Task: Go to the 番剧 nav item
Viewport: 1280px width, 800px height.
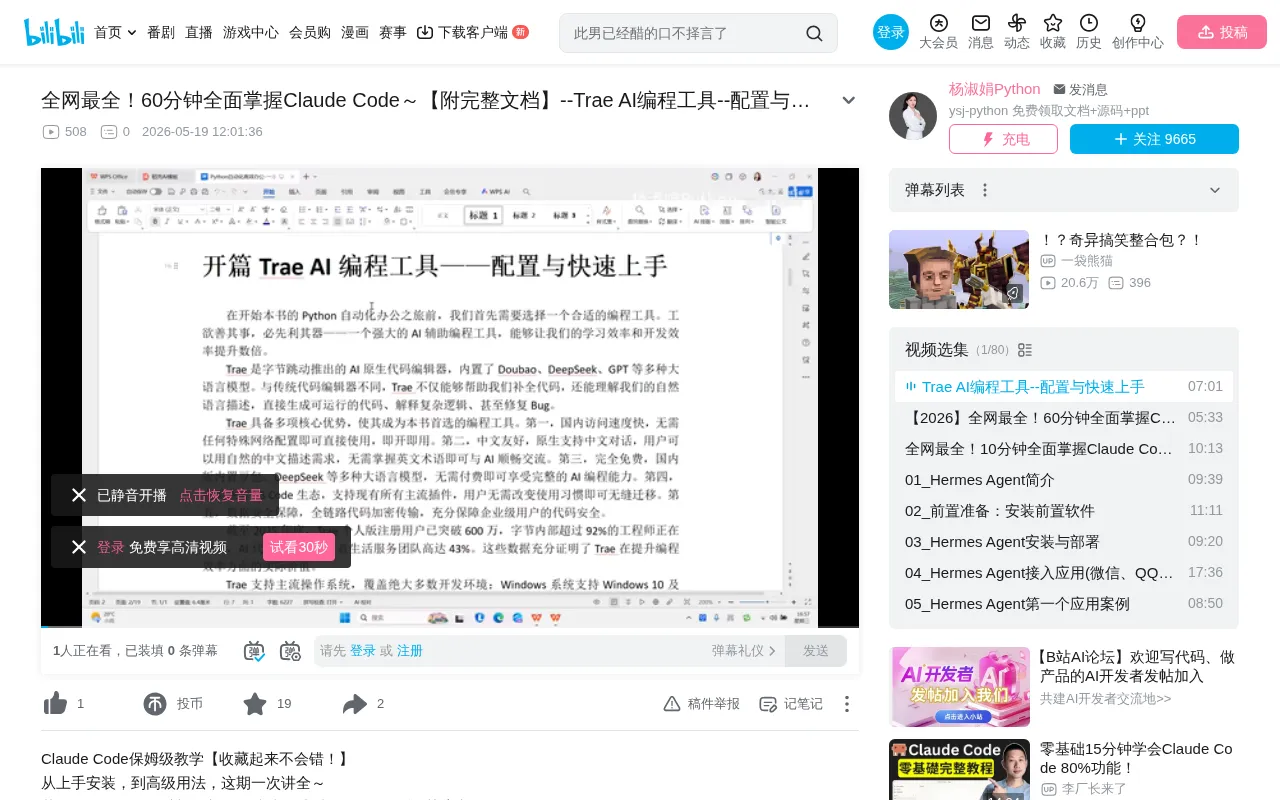Action: [161, 32]
